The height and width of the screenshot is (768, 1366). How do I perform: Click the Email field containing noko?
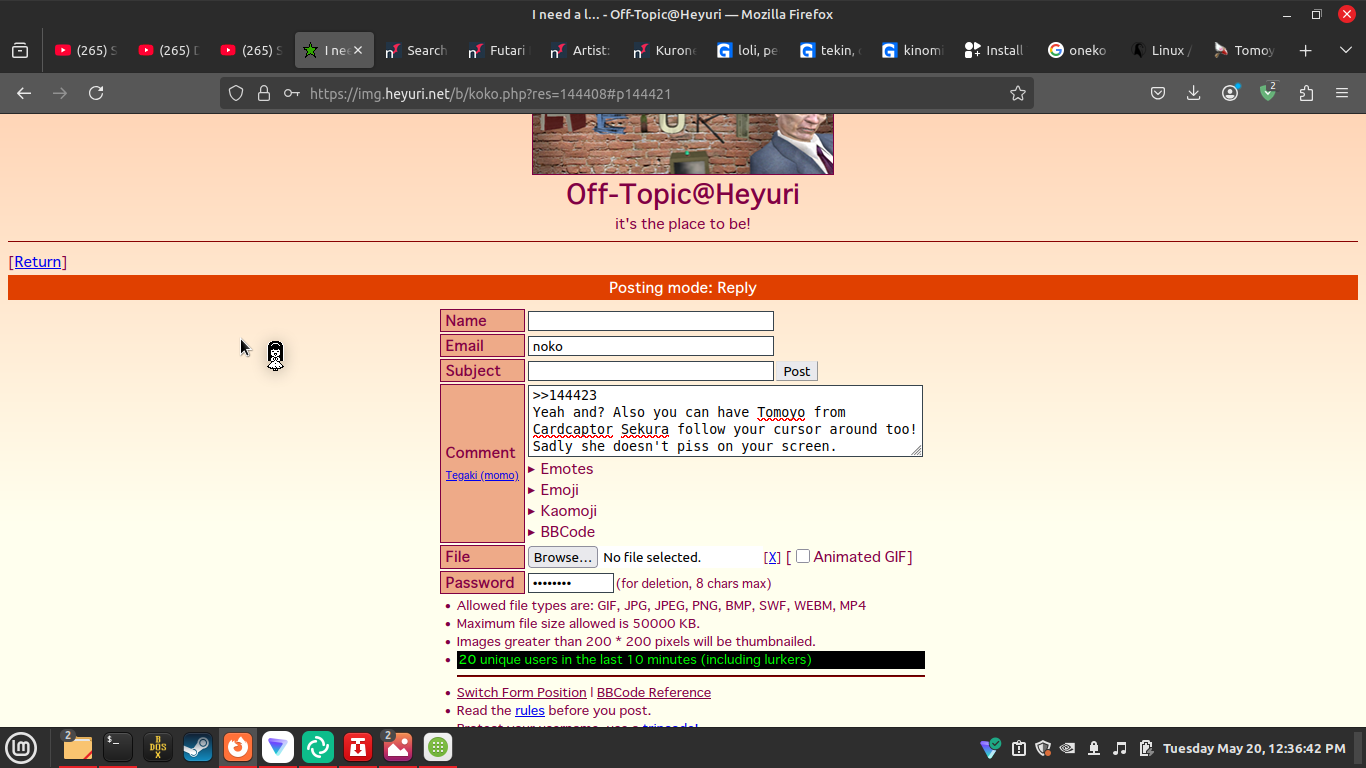[651, 346]
